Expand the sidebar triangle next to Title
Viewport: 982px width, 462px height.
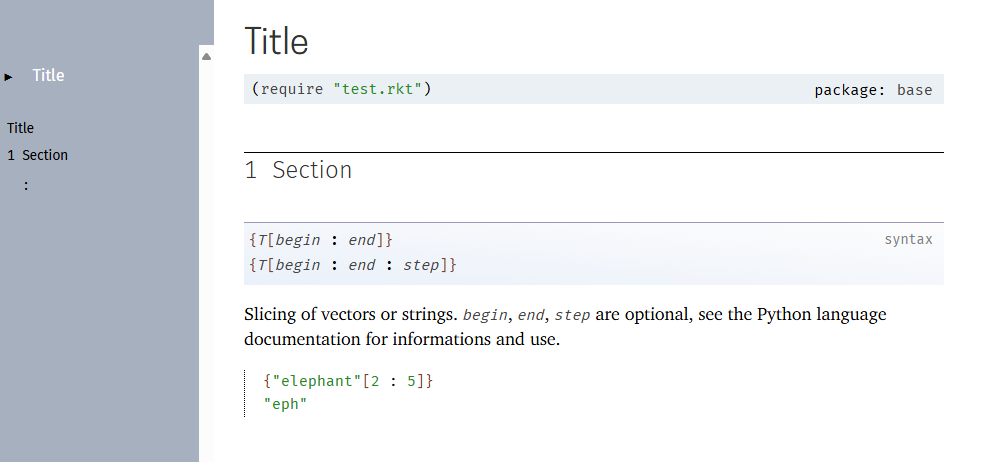click(9, 77)
